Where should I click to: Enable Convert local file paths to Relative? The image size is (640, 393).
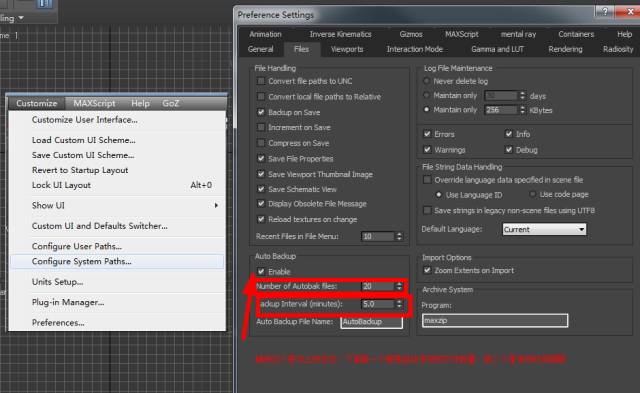(261, 97)
